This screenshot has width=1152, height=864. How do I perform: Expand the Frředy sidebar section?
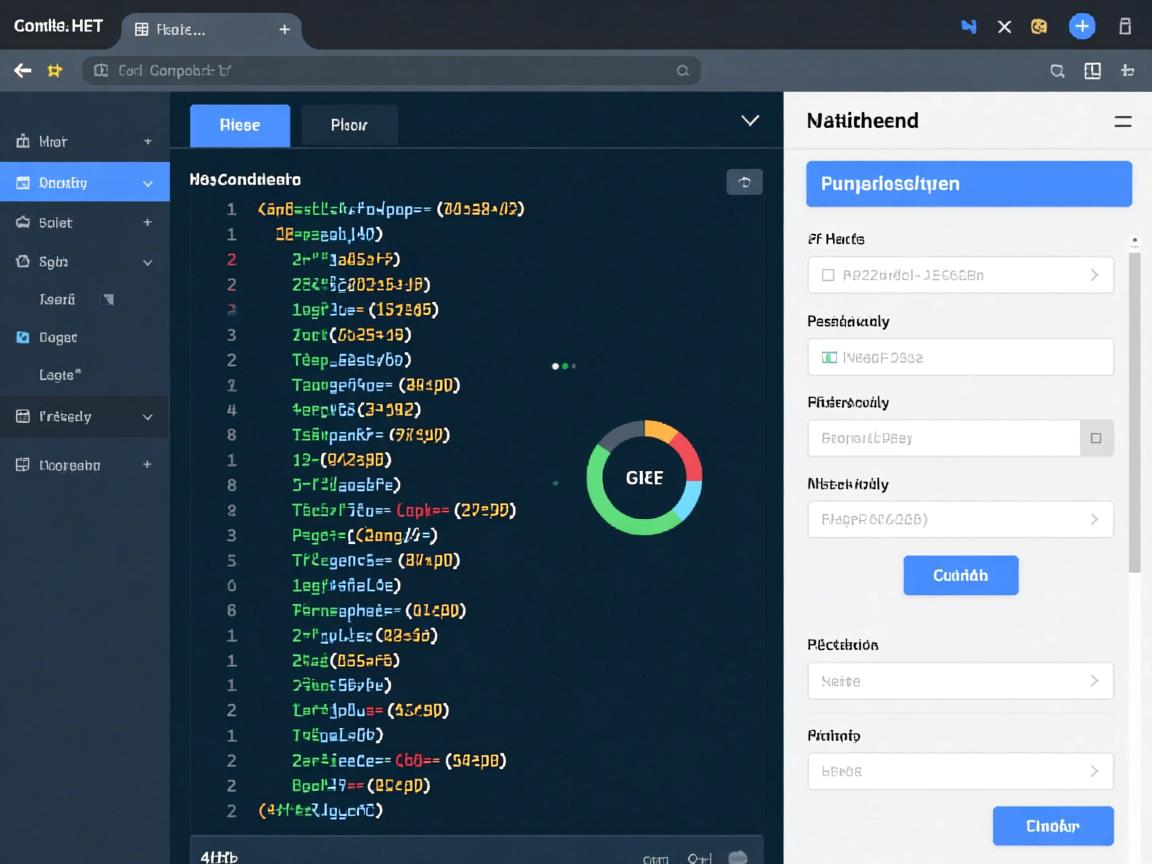[x=148, y=417]
